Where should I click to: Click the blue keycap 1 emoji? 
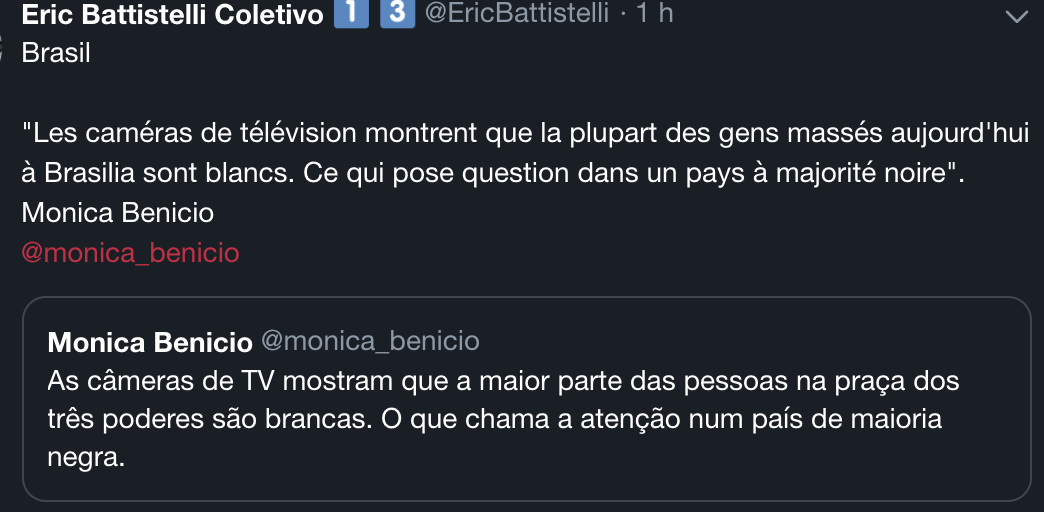pos(351,14)
